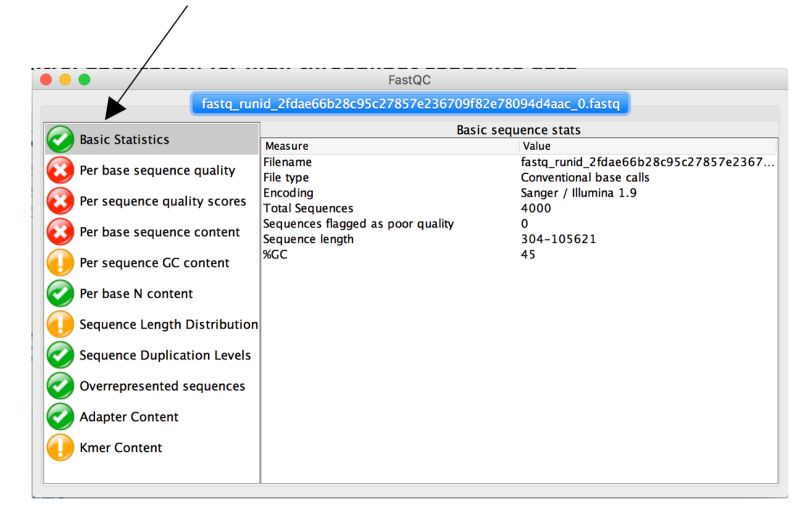The height and width of the screenshot is (512, 800).
Task: Click the Basic sequence stats heading
Action: (518, 130)
